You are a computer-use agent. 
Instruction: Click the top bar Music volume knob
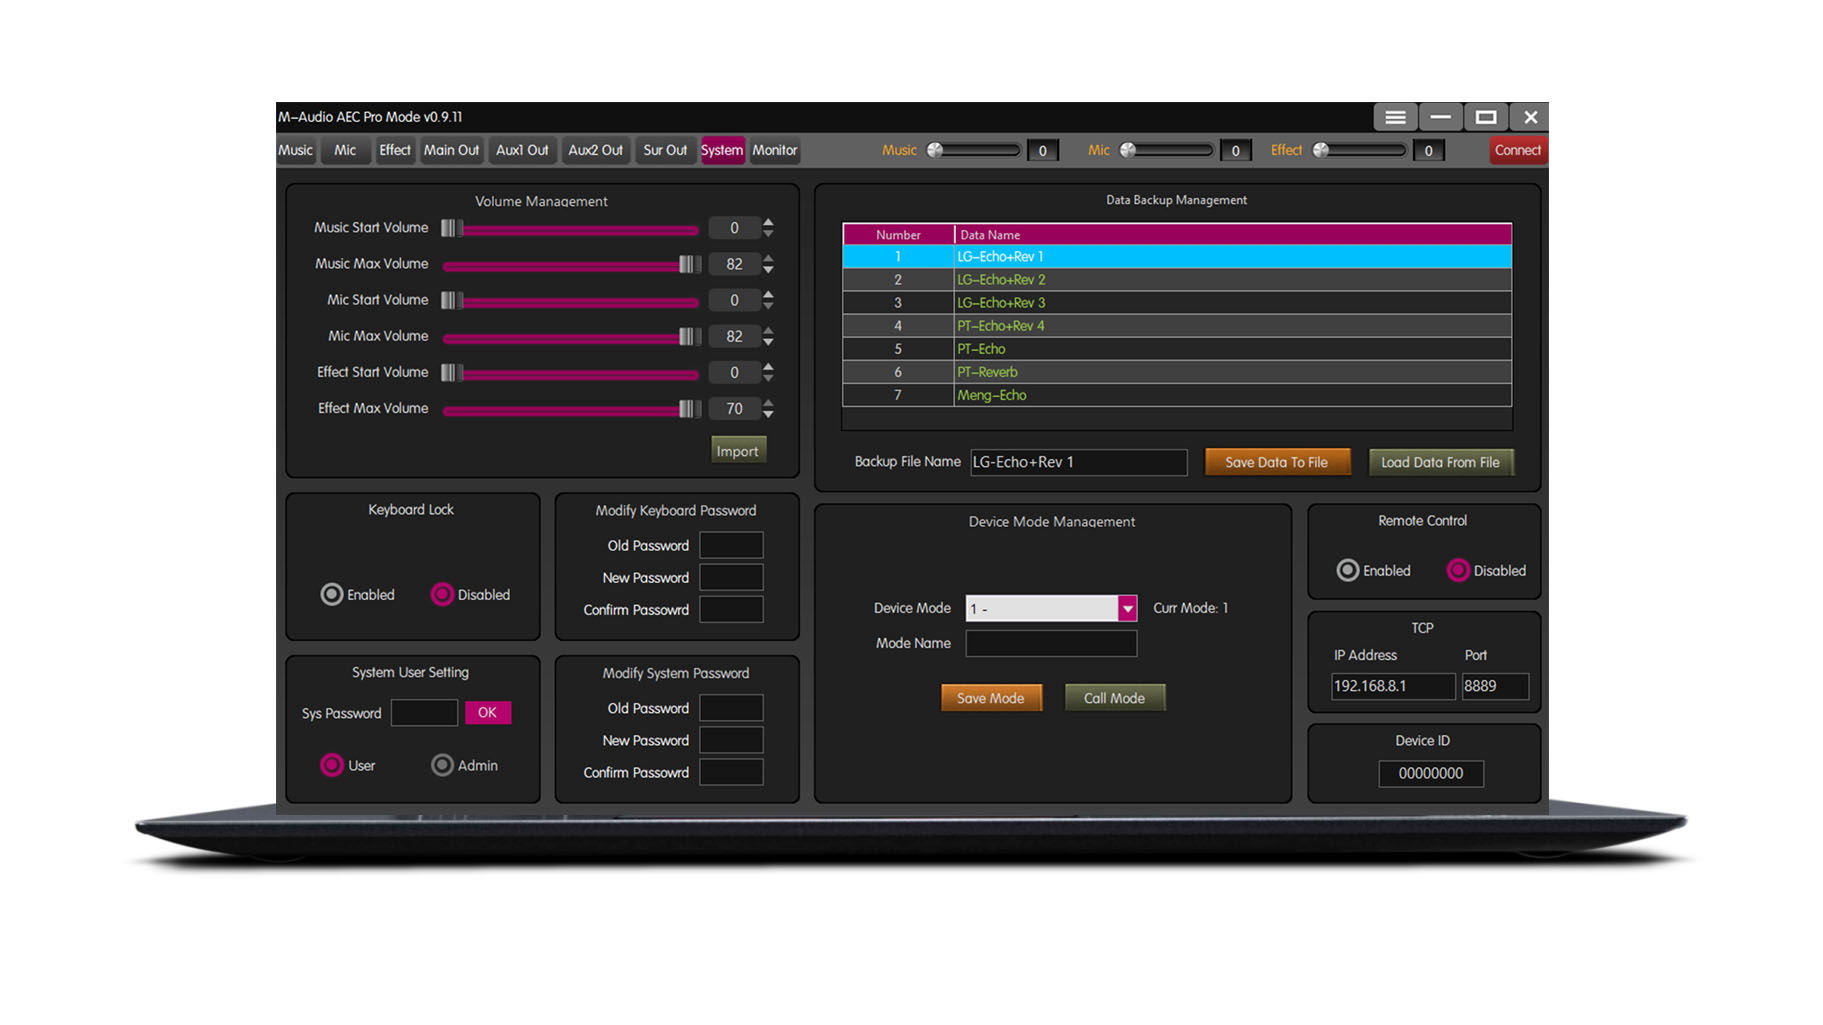click(x=935, y=150)
